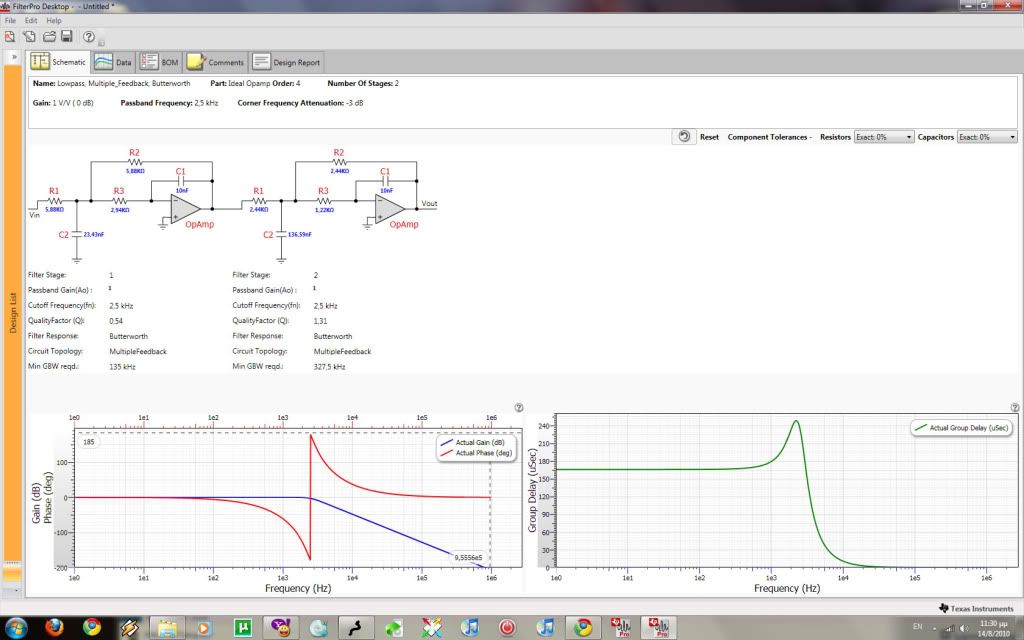Open the Capacitors tolerance dropdown

(987, 137)
